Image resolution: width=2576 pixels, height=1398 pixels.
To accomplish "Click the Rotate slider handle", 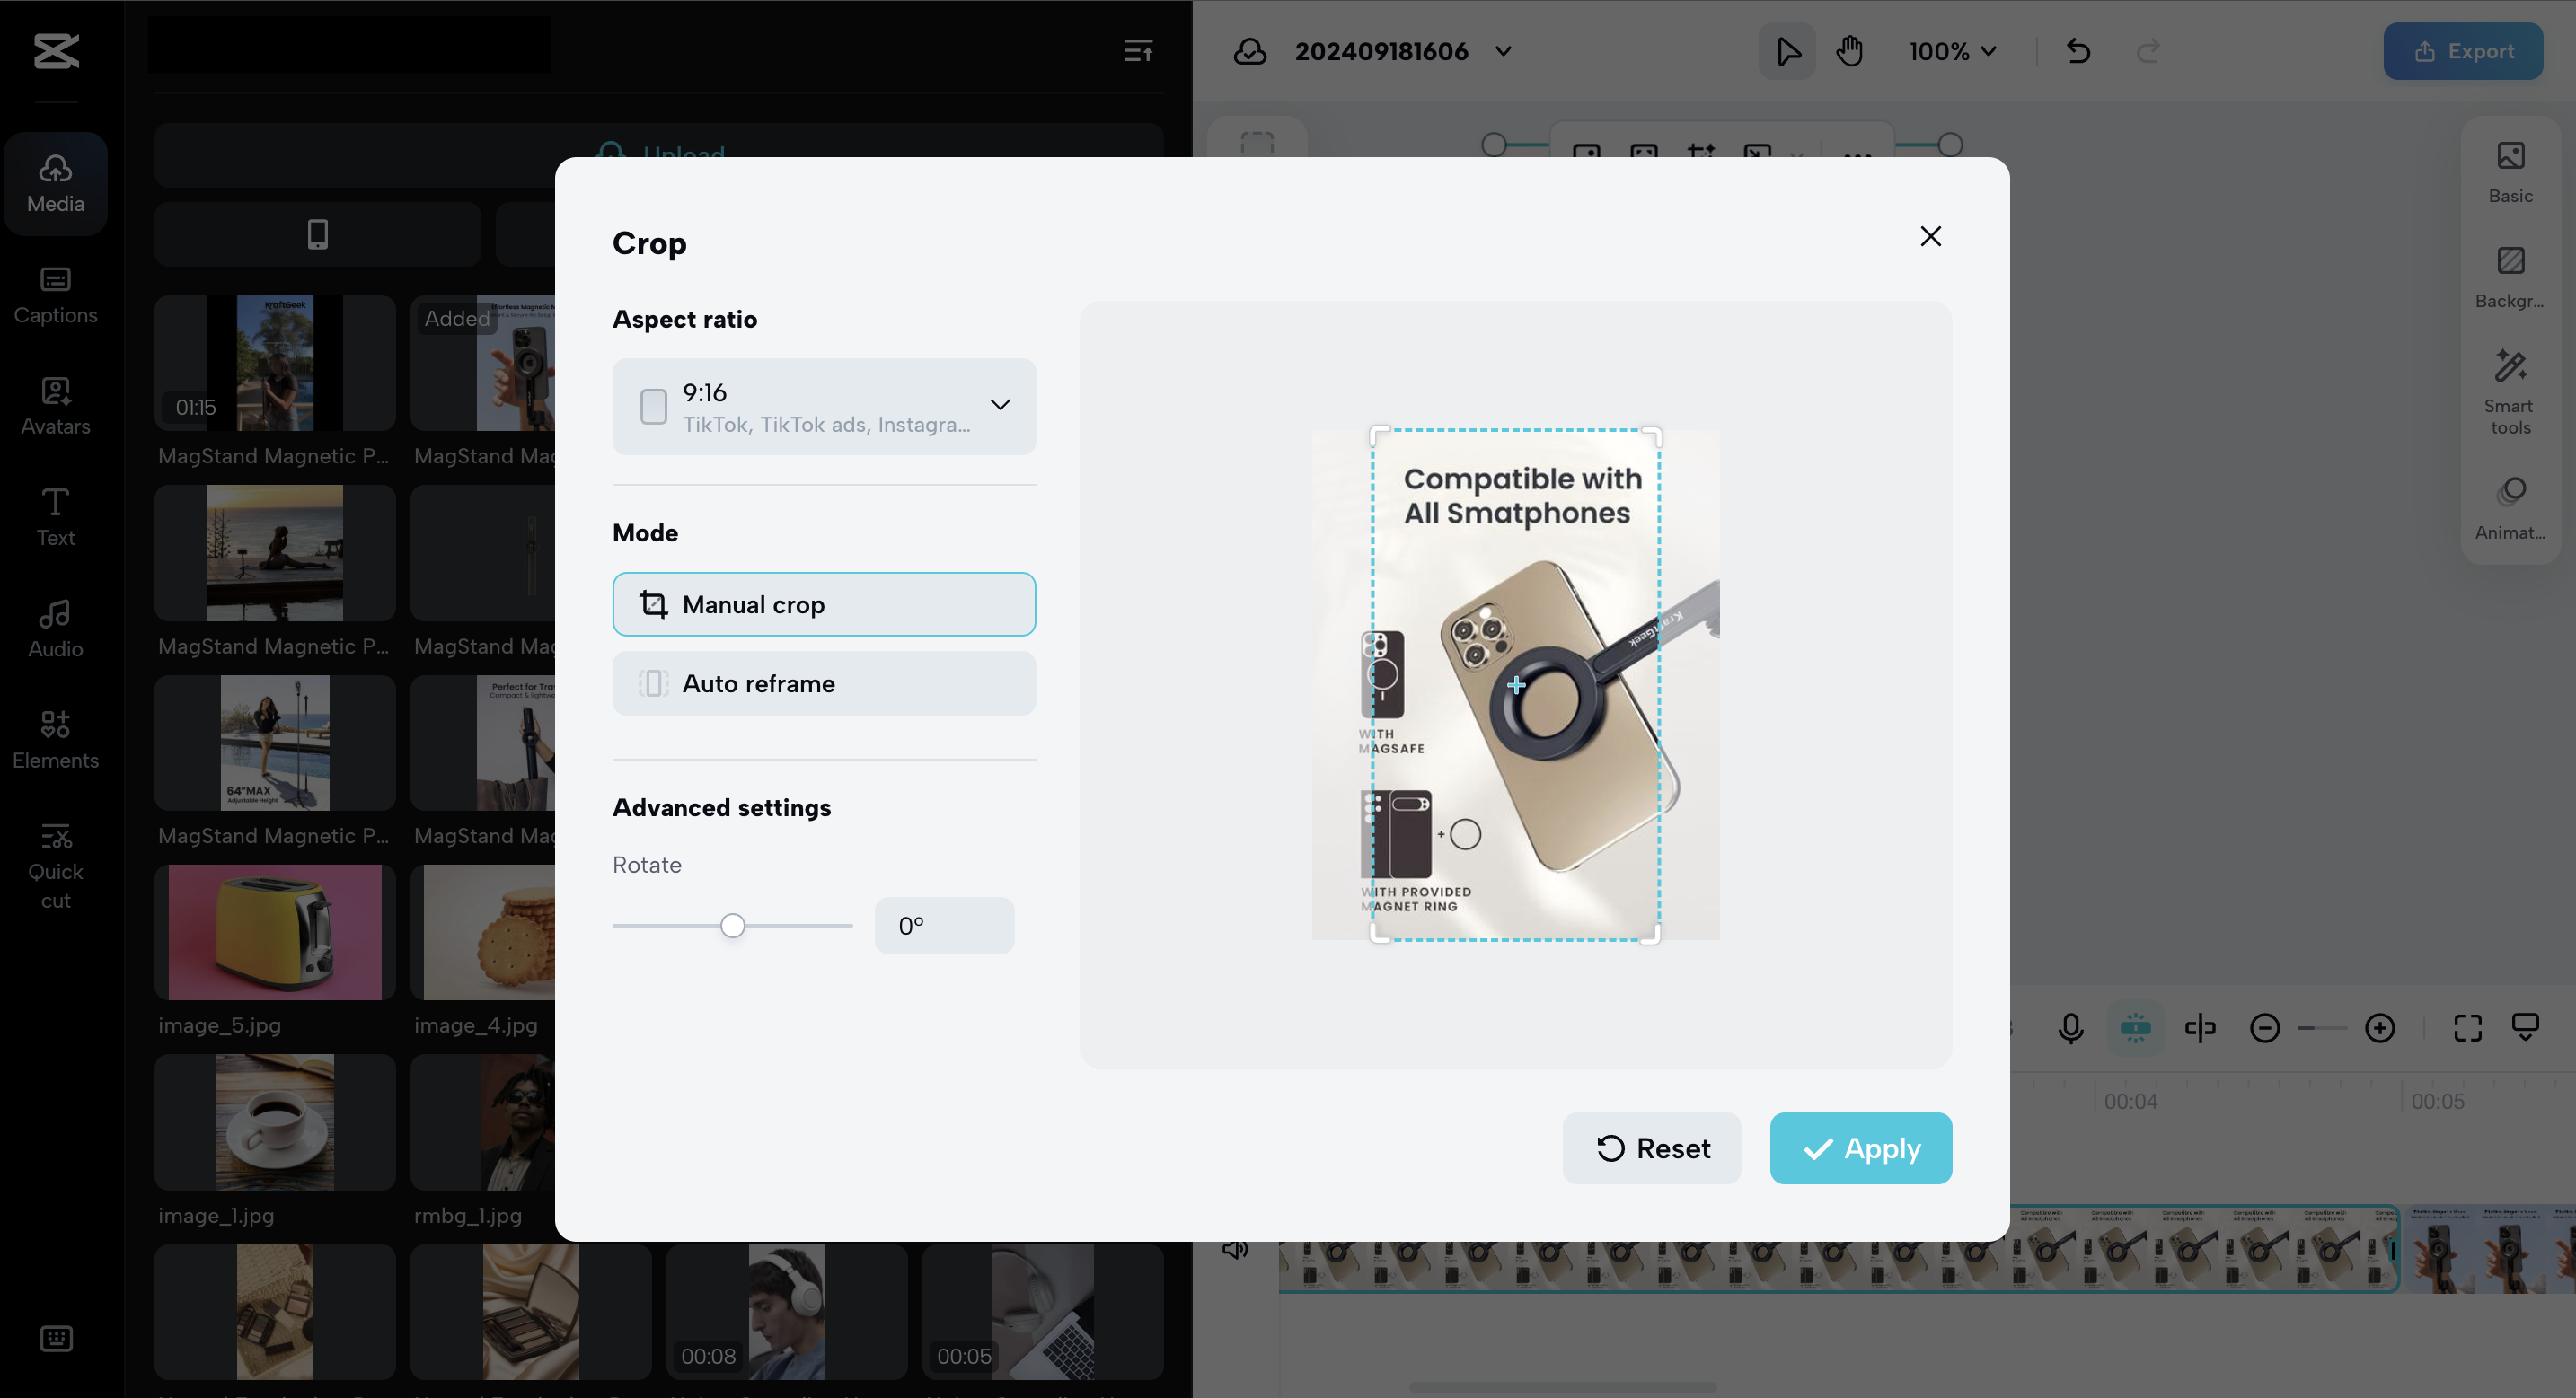I will pos(732,926).
